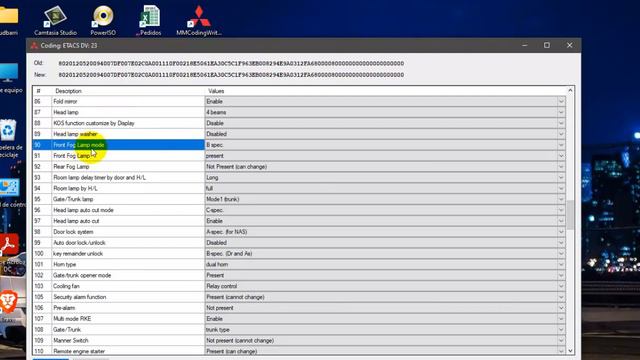Screen dimensions: 640x360
Task: Expand the Gate/Trunk 'trunk type' dropdown
Action: (561, 330)
